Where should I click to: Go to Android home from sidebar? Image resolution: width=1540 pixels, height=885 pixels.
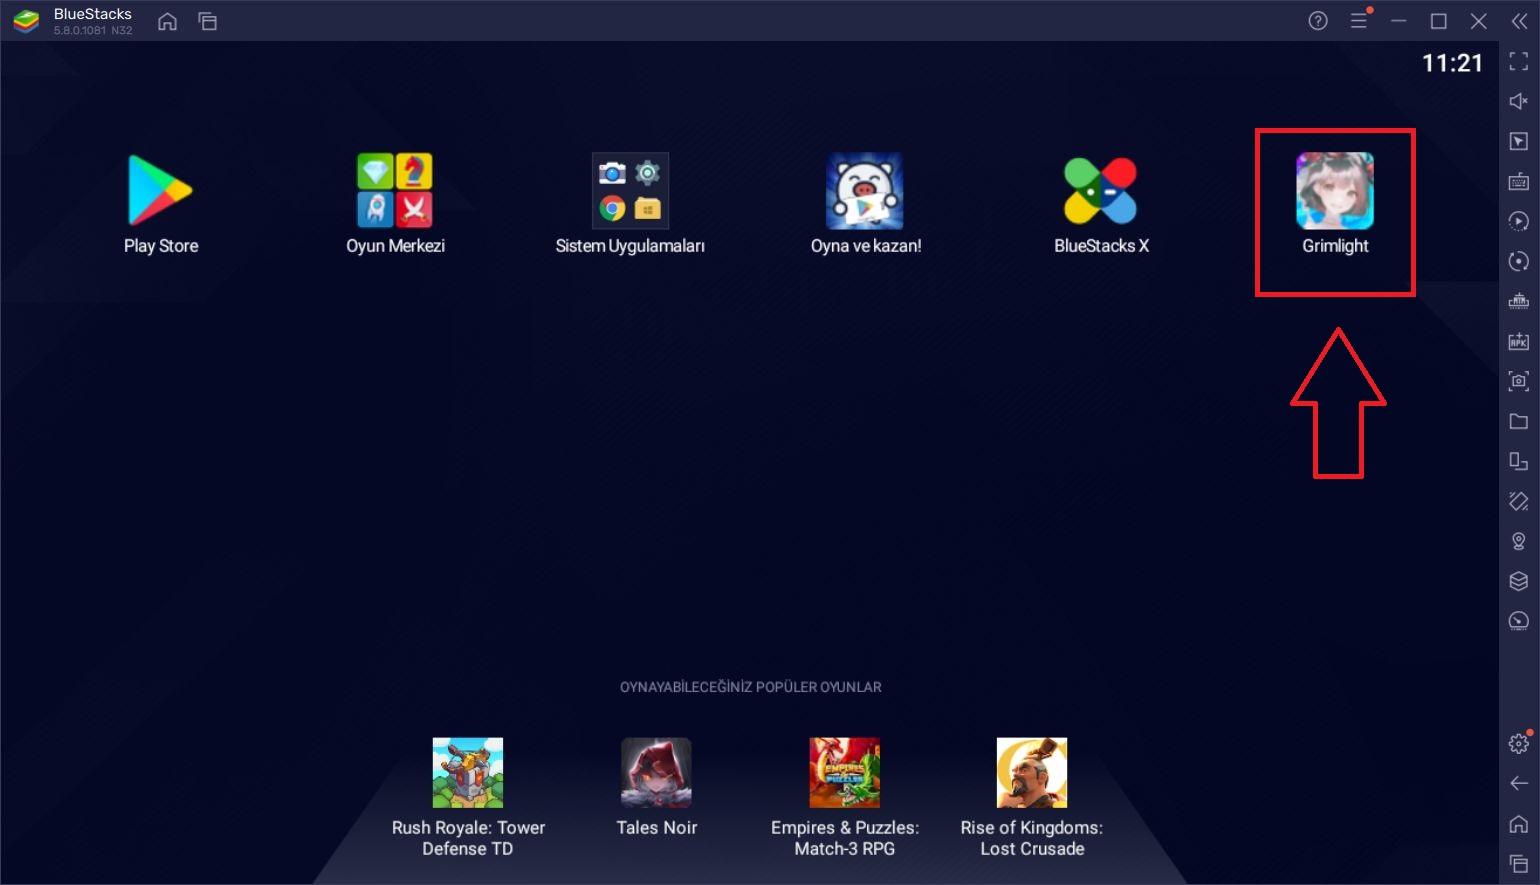point(1519,823)
